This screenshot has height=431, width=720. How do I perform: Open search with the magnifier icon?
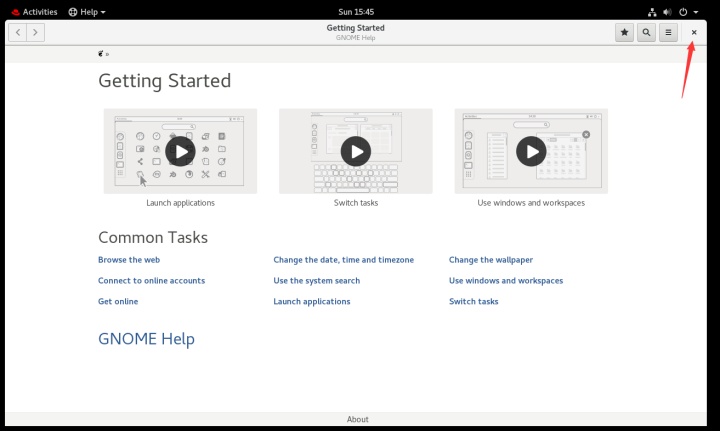point(646,32)
